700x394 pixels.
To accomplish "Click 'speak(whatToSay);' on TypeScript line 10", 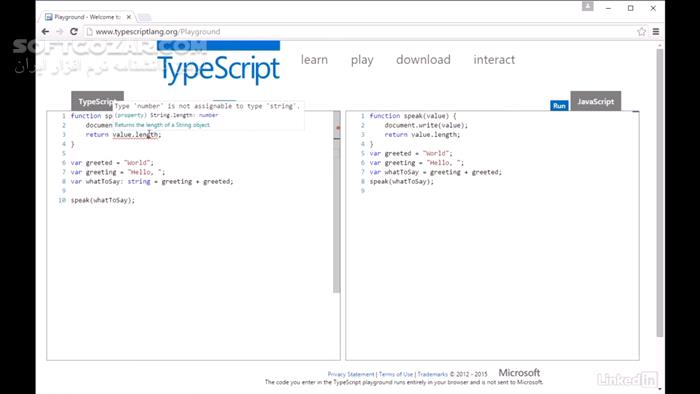I will pos(103,200).
